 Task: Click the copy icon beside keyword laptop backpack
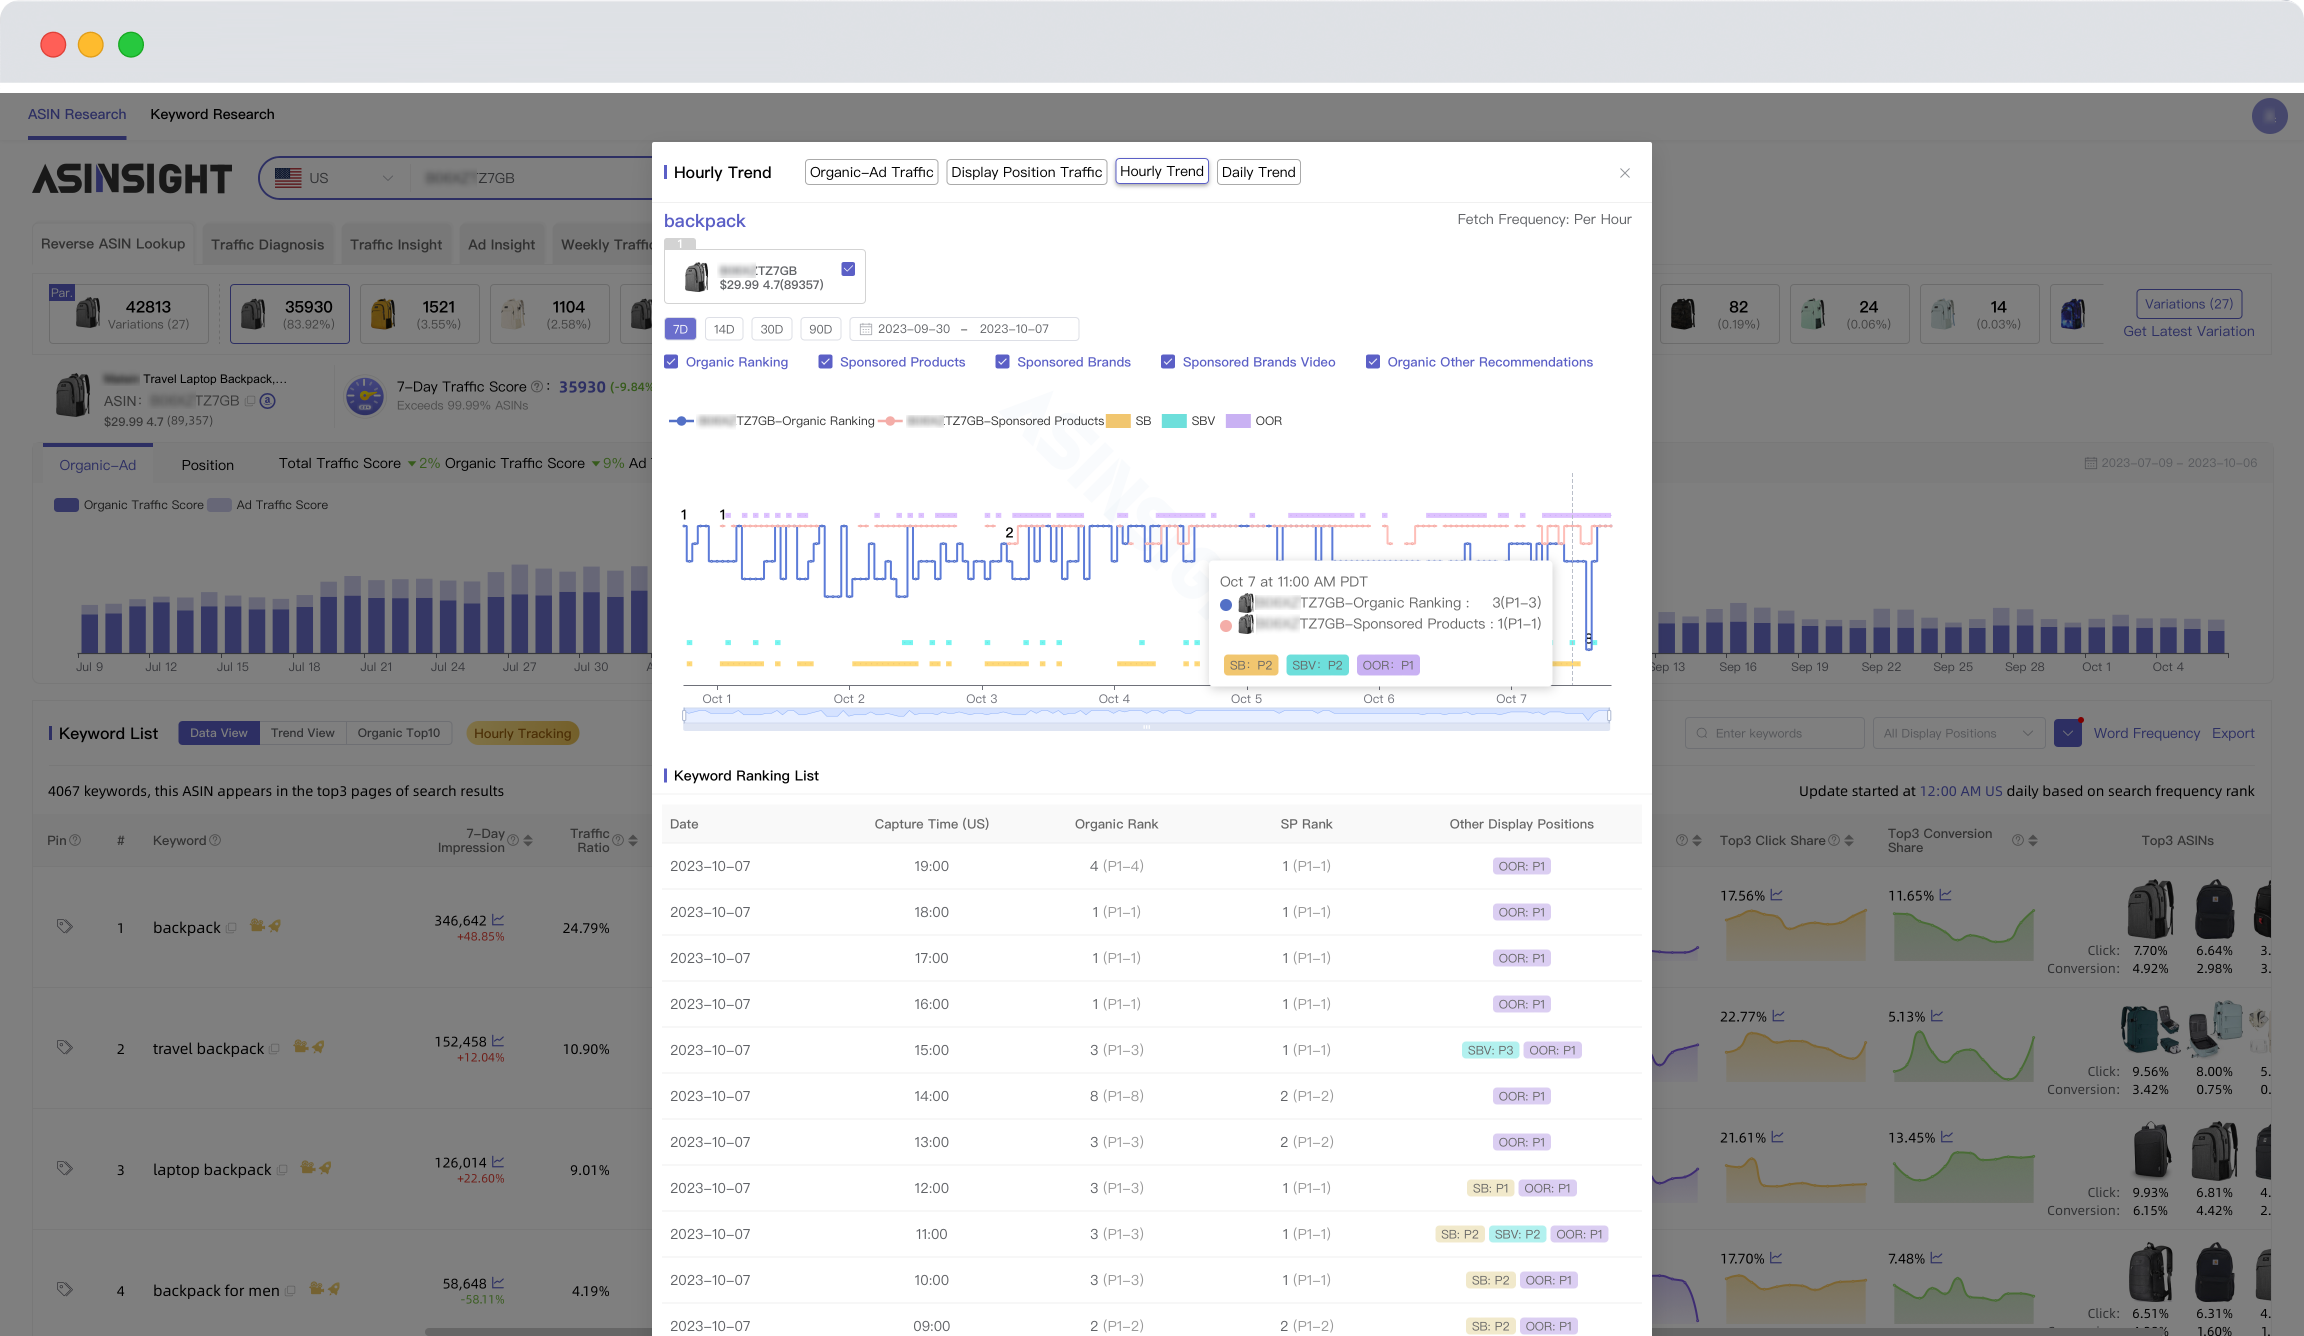pyautogui.click(x=282, y=1169)
